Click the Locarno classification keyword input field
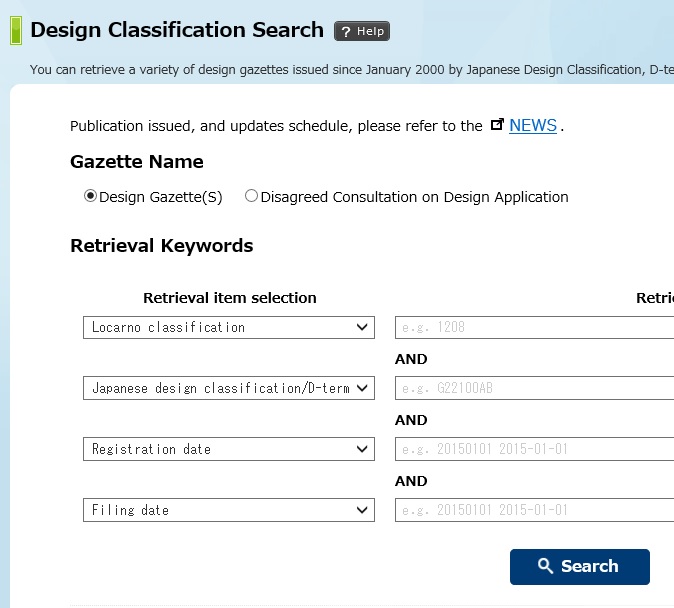 [535, 327]
